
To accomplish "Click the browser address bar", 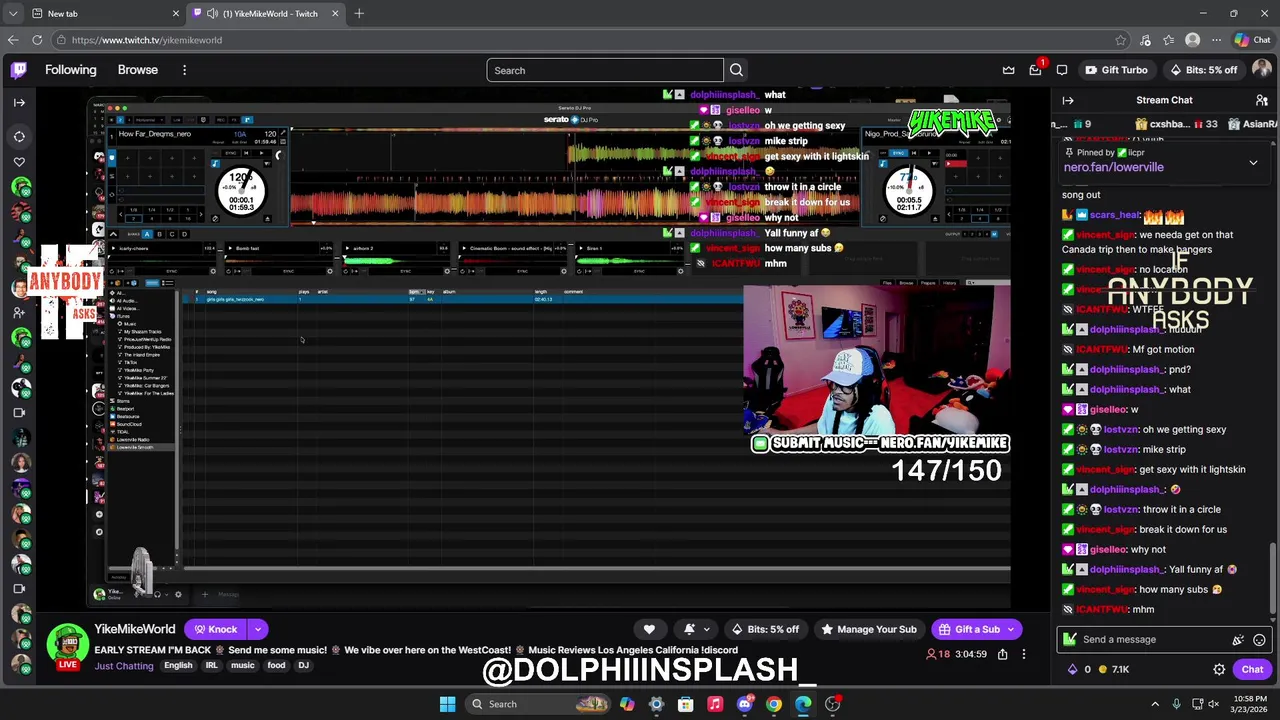I will pyautogui.click(x=590, y=40).
